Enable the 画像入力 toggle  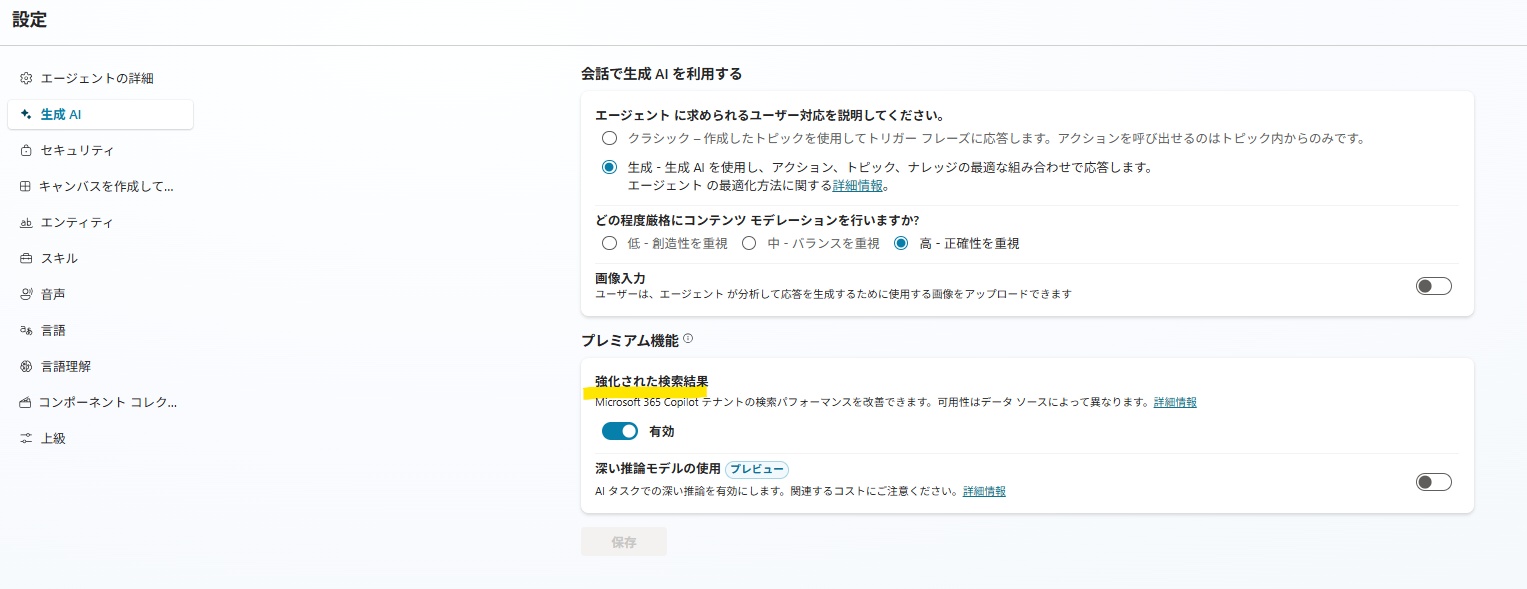pos(1433,286)
